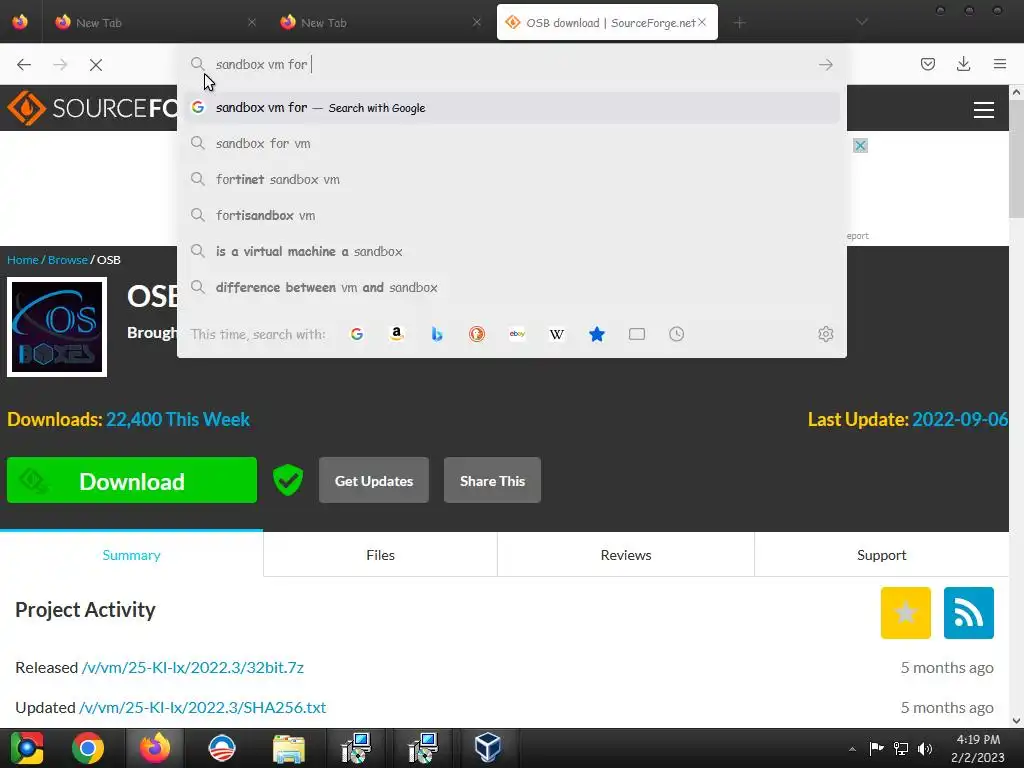Open VirtualBox cube icon in taskbar
The image size is (1024, 768).
point(487,748)
